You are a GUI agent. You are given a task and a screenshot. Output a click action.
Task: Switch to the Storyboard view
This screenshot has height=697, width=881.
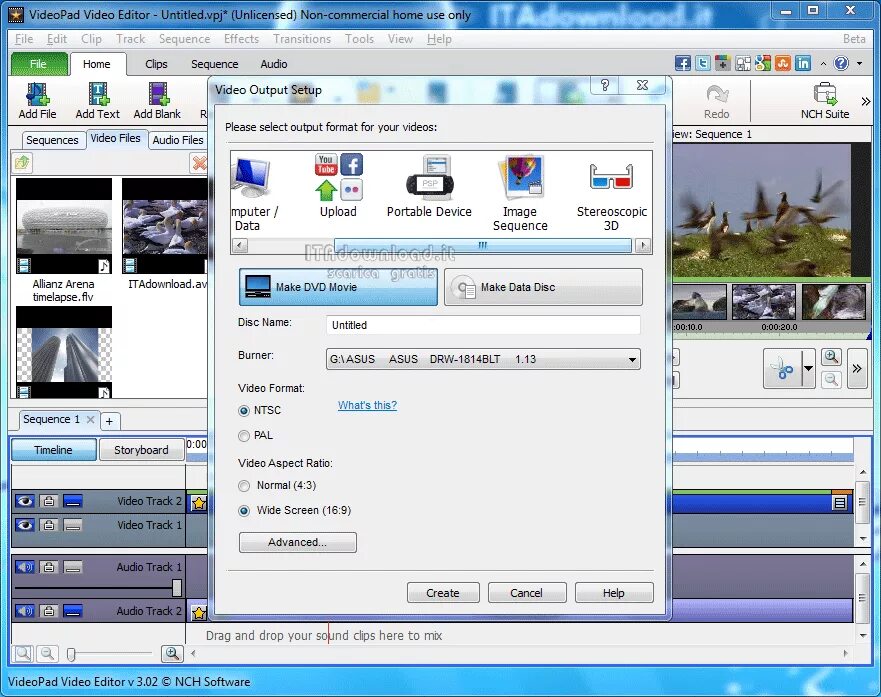[141, 450]
